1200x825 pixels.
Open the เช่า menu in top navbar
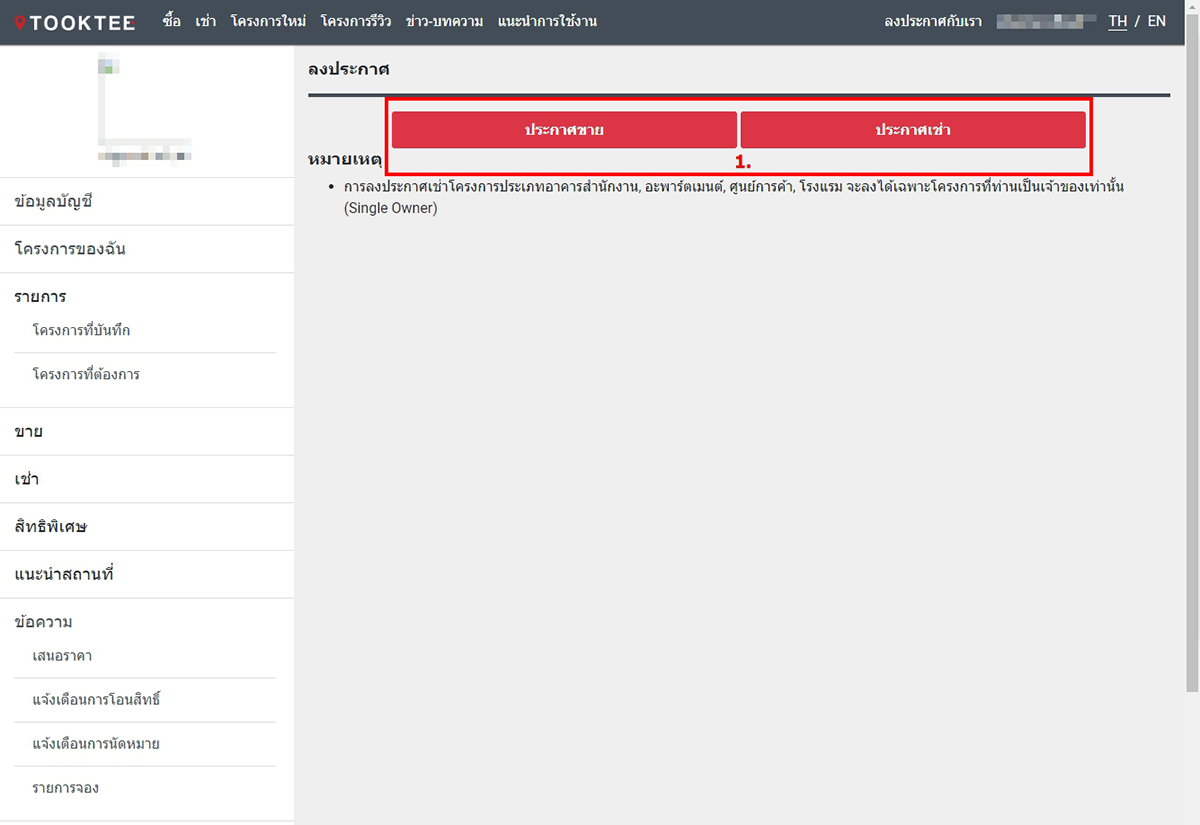tap(206, 21)
